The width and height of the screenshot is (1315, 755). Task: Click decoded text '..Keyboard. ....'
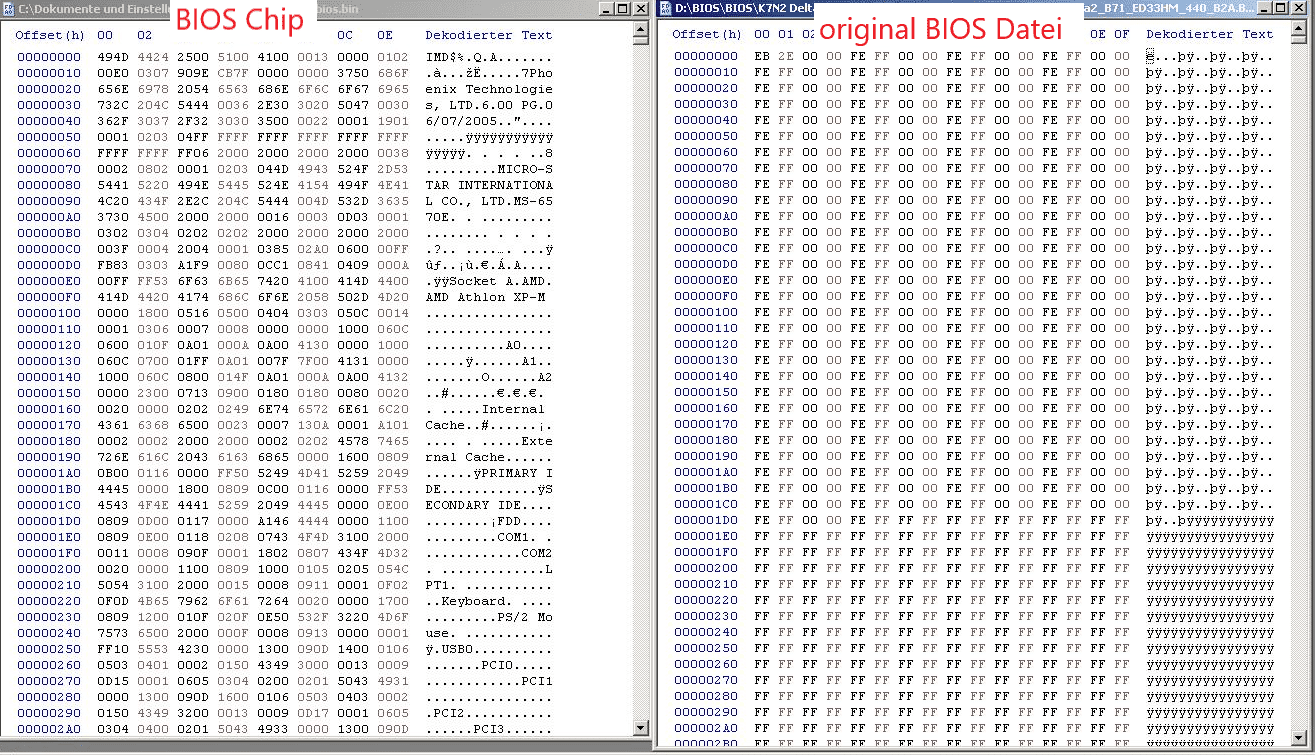(x=489, y=601)
